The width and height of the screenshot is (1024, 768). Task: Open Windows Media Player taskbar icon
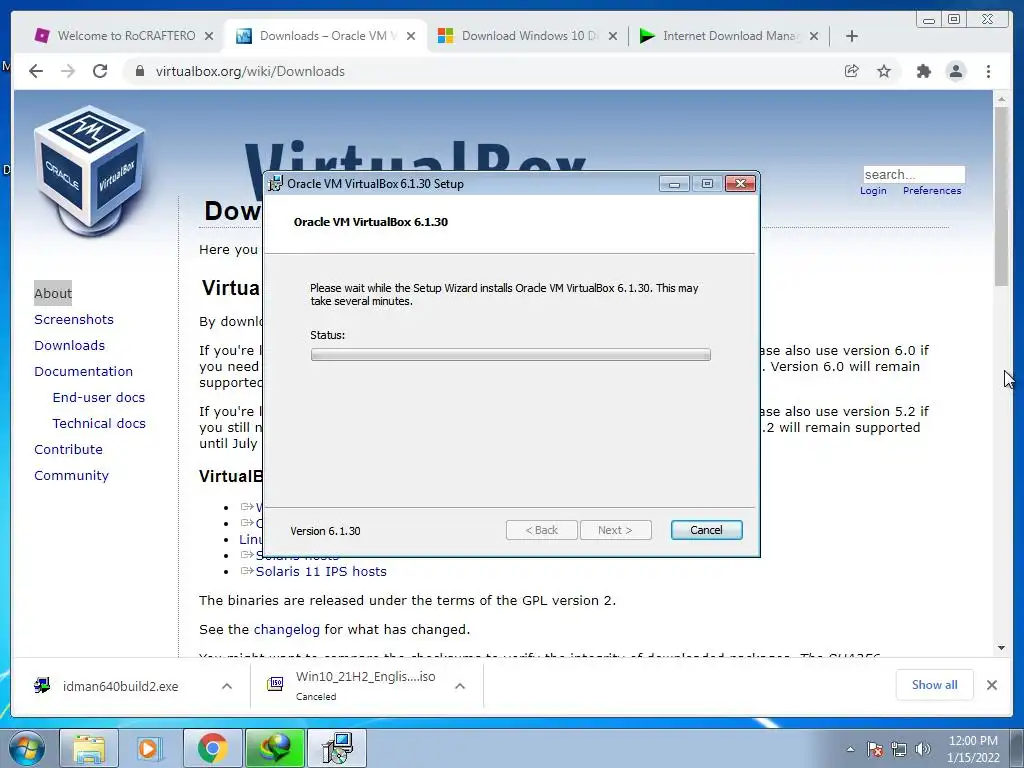pos(149,748)
